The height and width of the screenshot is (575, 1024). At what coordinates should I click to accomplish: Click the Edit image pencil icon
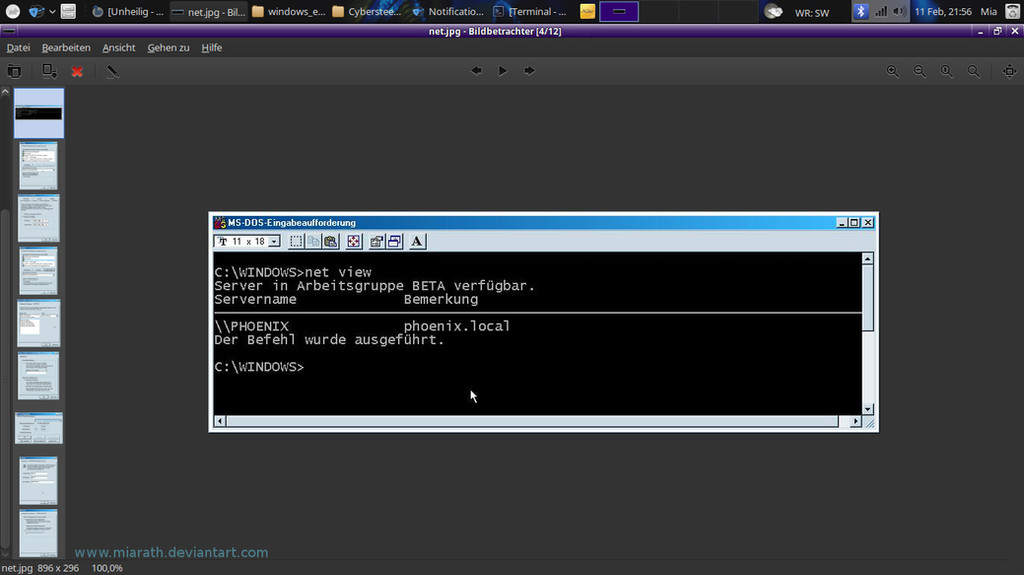[112, 71]
